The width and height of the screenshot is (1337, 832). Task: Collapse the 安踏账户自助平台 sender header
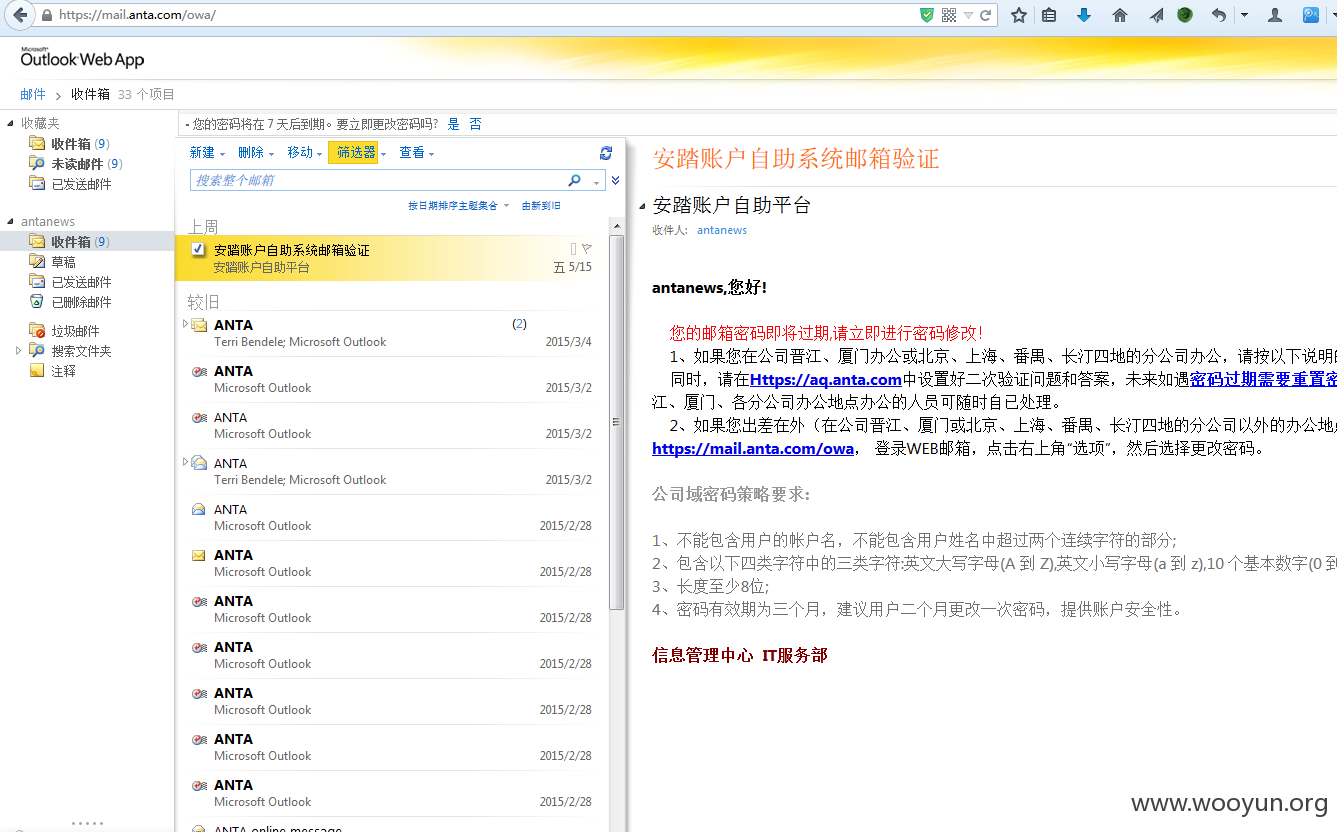642,206
